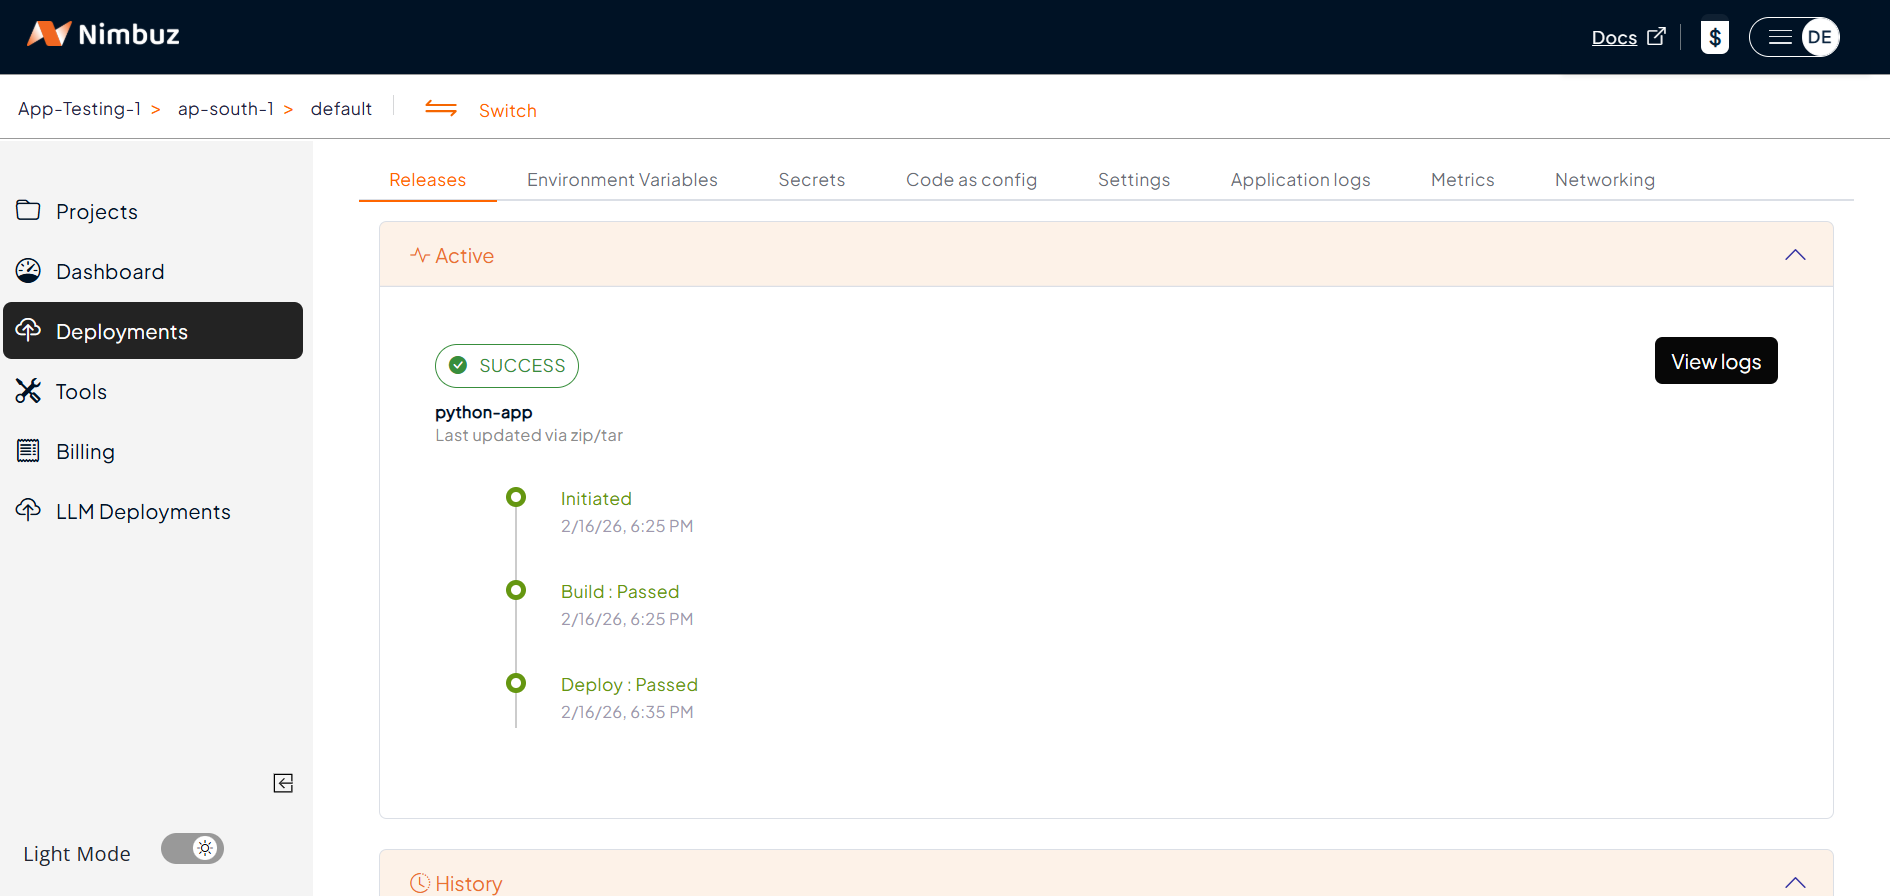The height and width of the screenshot is (896, 1890).
Task: Toggle the Light Mode switch
Action: pyautogui.click(x=193, y=849)
